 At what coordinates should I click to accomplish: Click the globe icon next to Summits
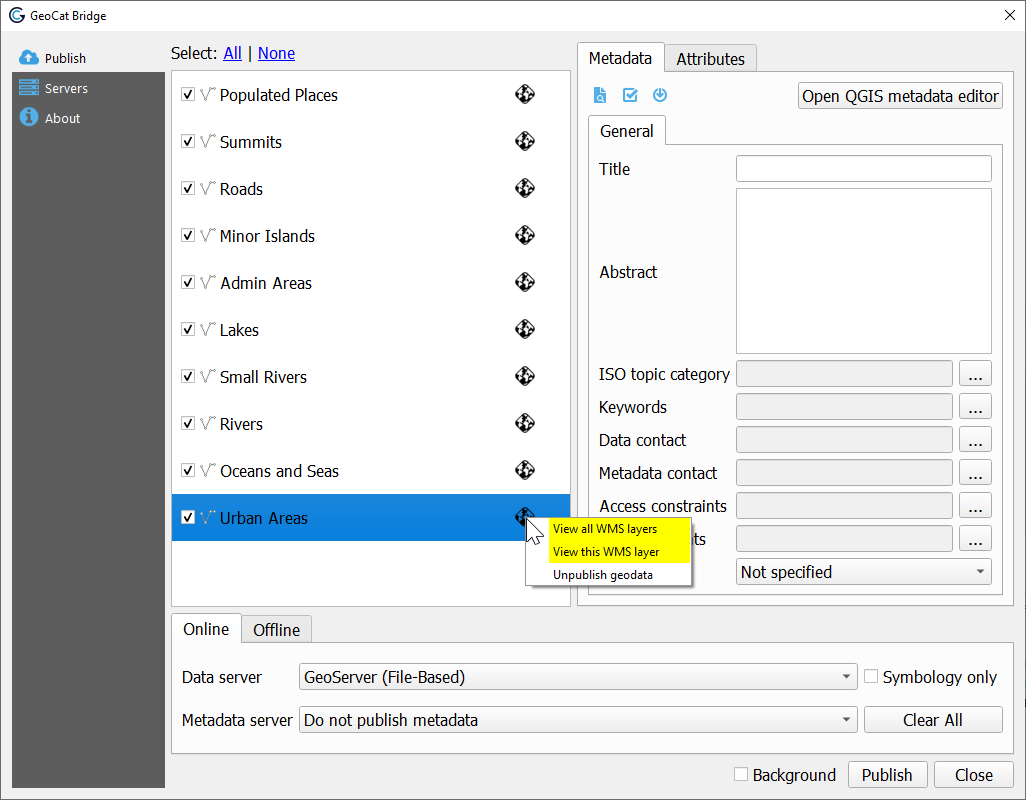pyautogui.click(x=524, y=141)
